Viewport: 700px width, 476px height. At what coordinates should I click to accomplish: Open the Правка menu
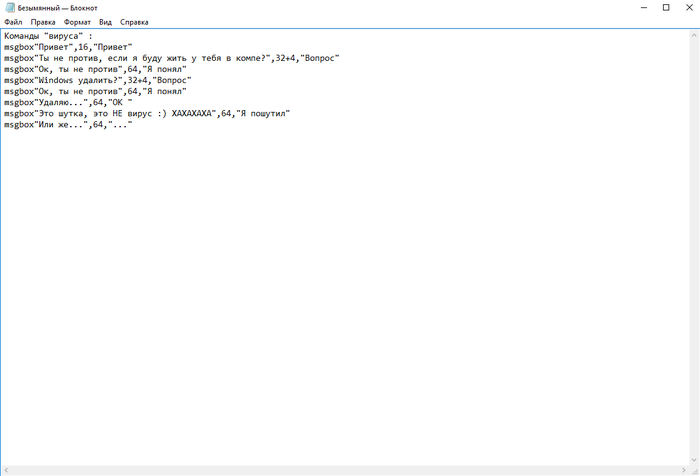(43, 22)
